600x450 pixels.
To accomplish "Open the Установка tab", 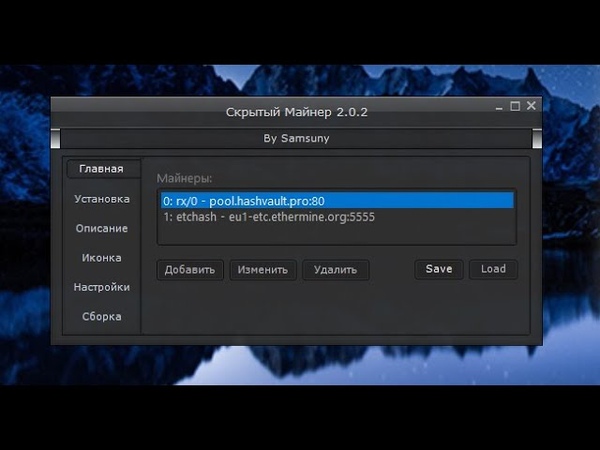I will (x=101, y=199).
